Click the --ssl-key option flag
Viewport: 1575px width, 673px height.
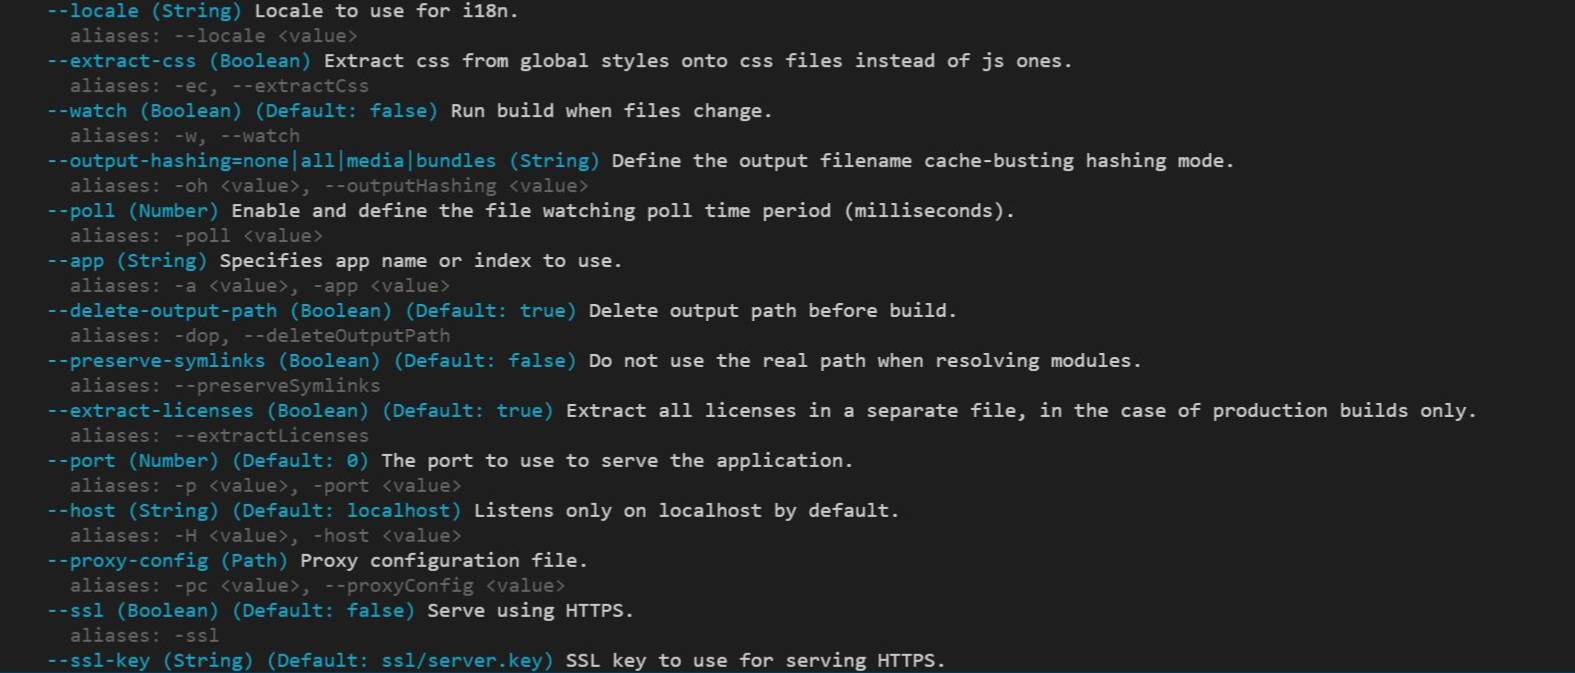point(98,661)
